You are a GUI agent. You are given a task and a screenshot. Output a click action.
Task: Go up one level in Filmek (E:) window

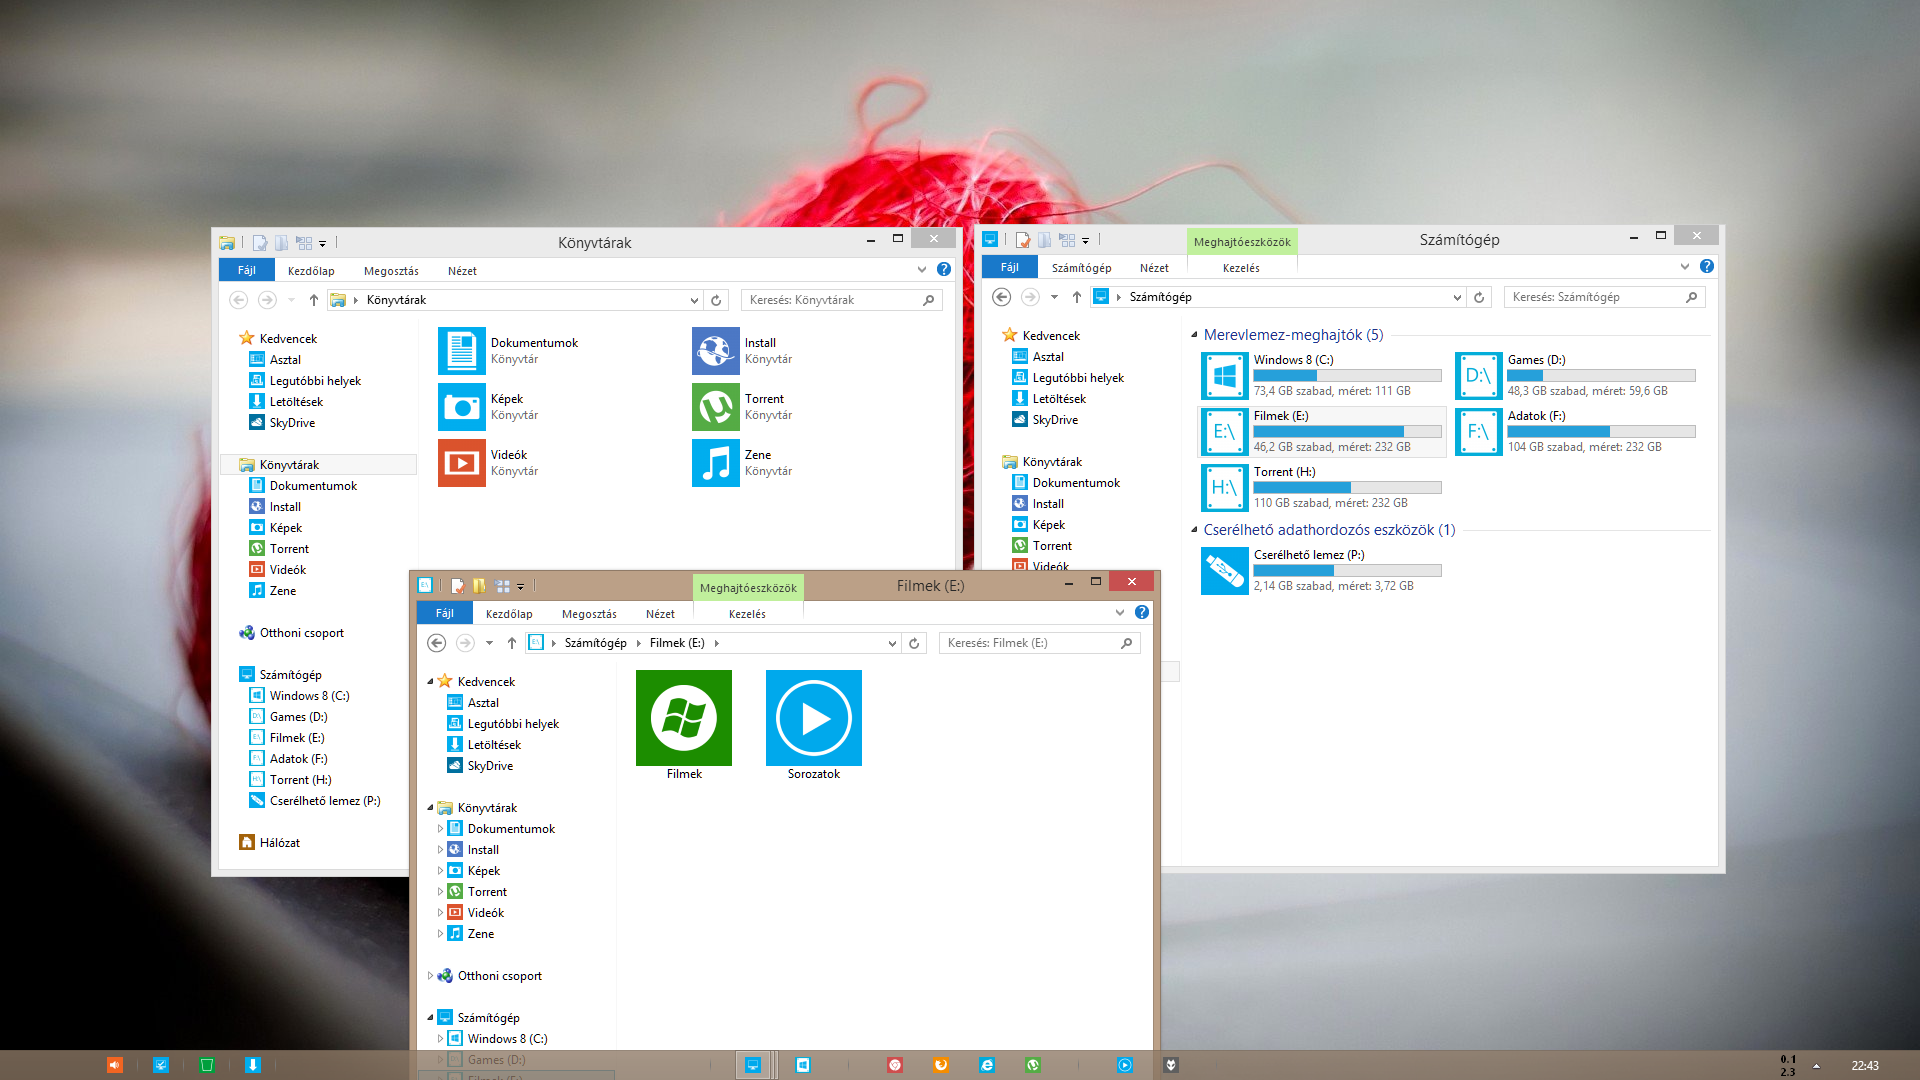pos(512,643)
